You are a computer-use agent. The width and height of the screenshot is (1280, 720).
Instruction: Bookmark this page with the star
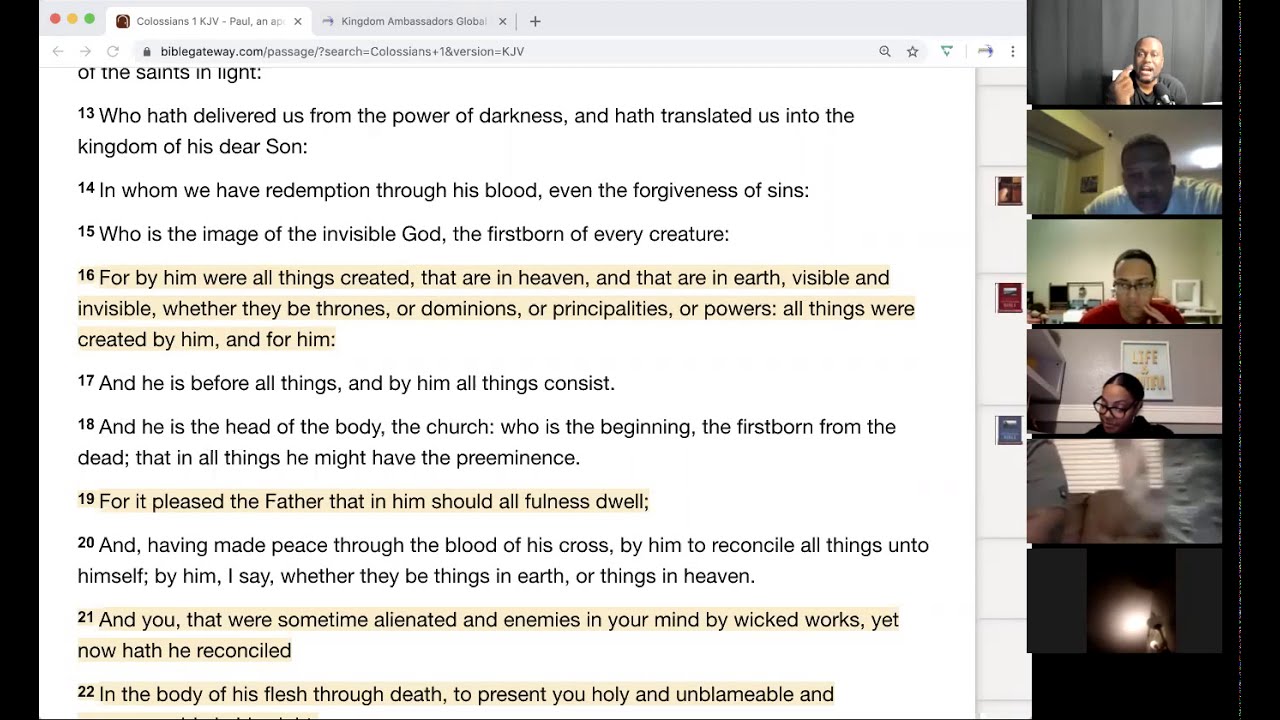click(x=912, y=51)
